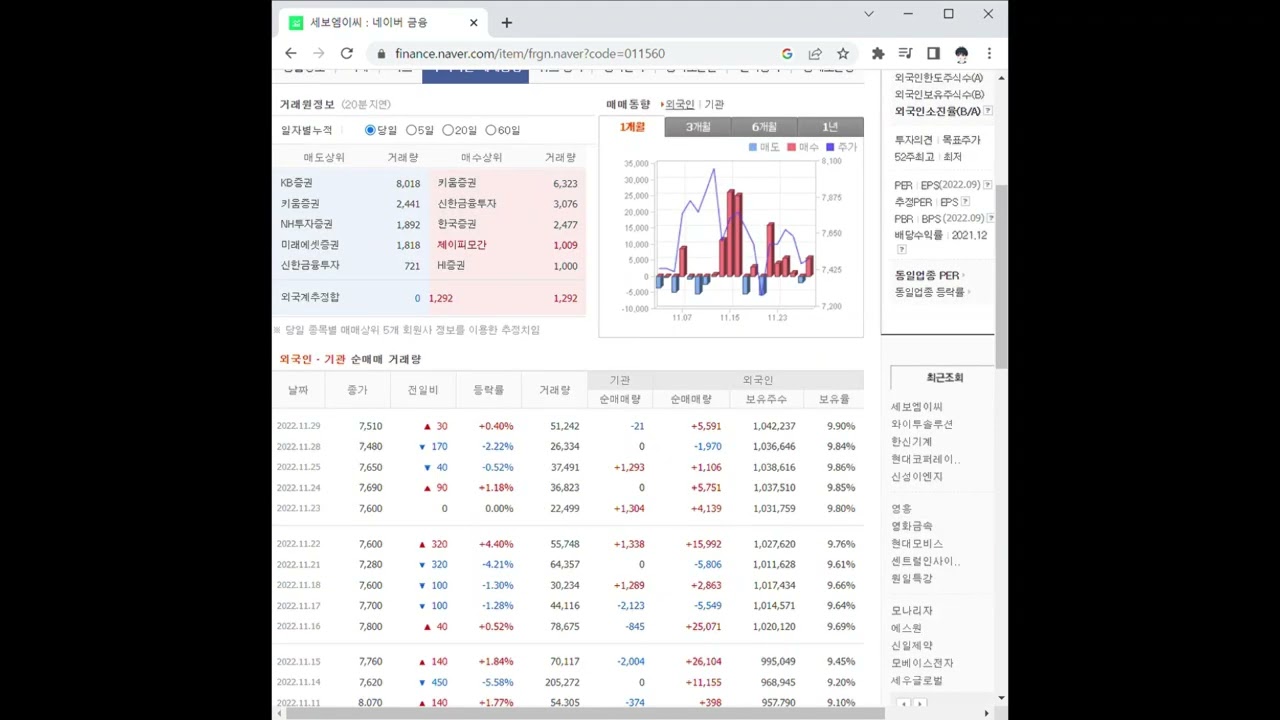Open the Chrome extensions puzzle icon

(878, 54)
